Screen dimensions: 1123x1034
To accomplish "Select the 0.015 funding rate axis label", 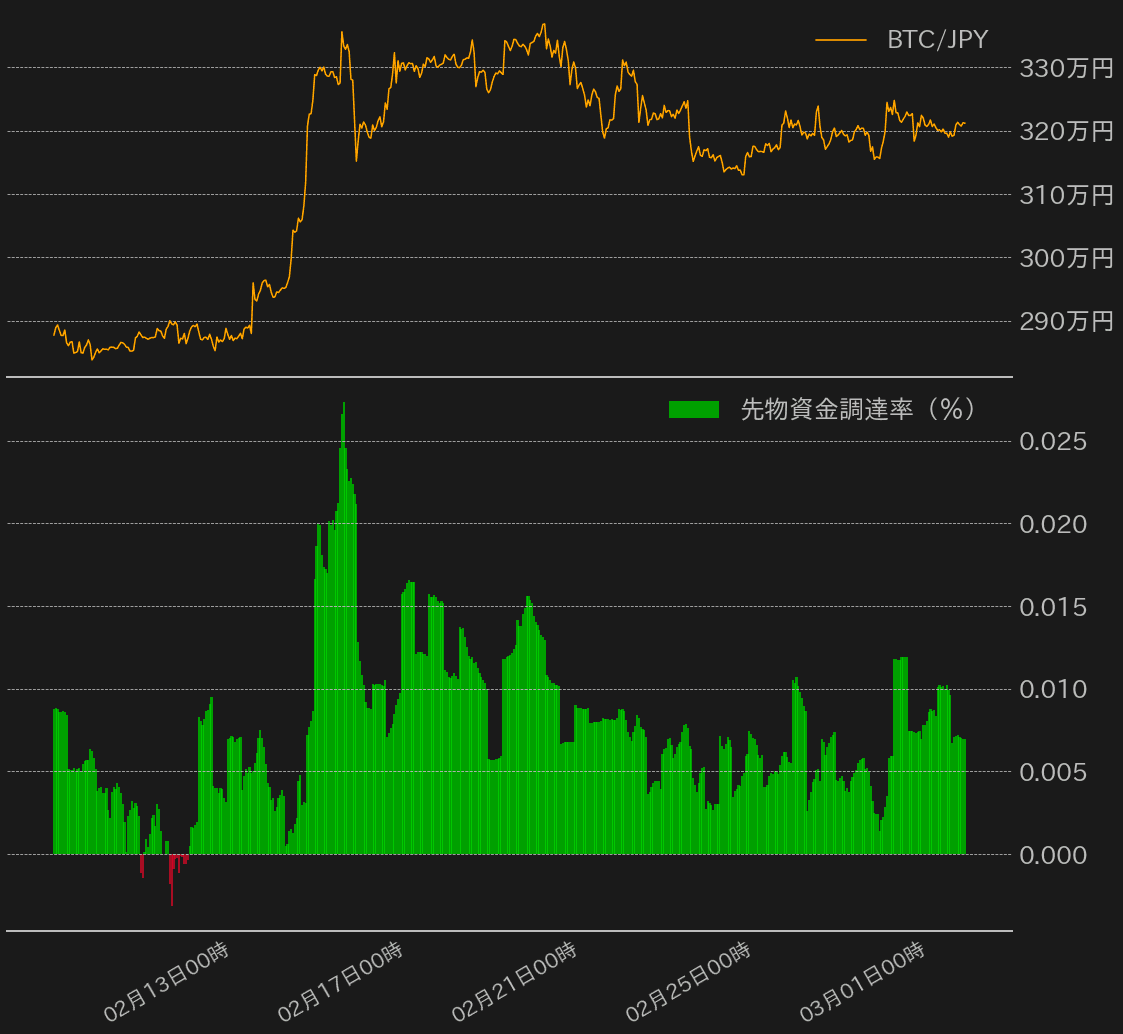I will (x=1052, y=607).
